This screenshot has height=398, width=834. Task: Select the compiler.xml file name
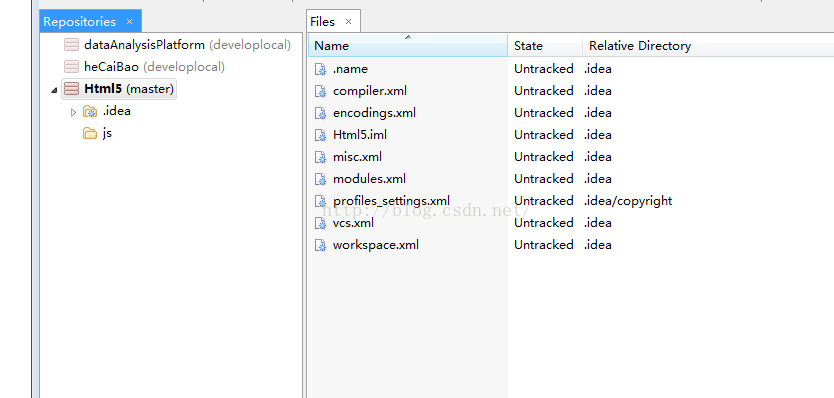[370, 91]
